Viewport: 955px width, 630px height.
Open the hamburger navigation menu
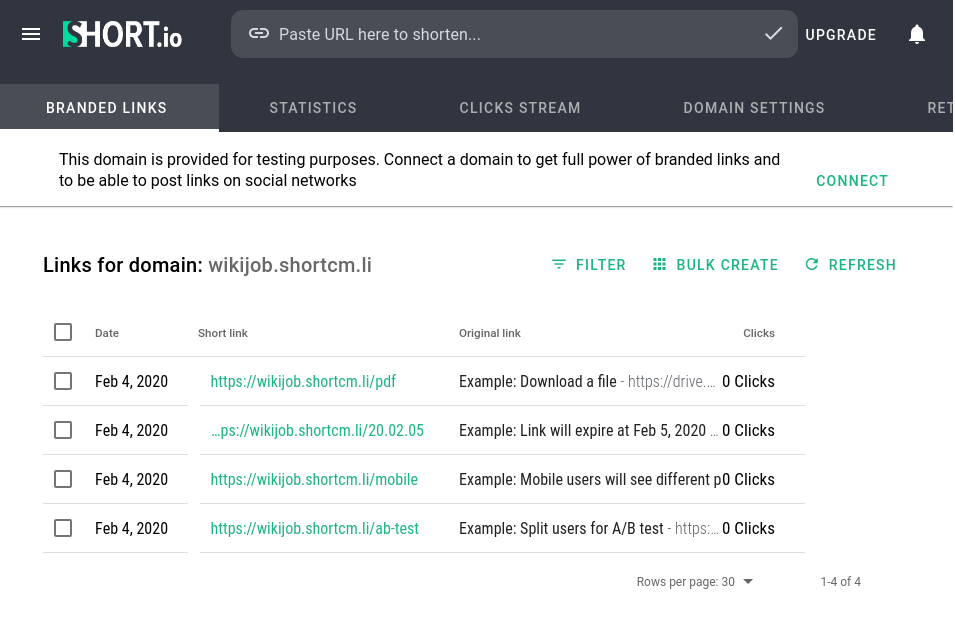(x=31, y=34)
